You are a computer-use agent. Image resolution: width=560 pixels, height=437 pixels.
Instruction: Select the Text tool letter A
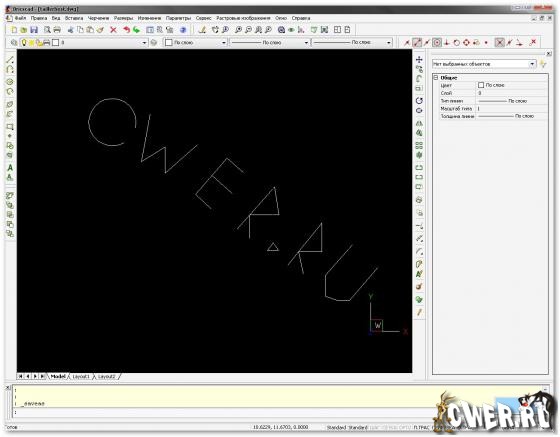(x=10, y=167)
